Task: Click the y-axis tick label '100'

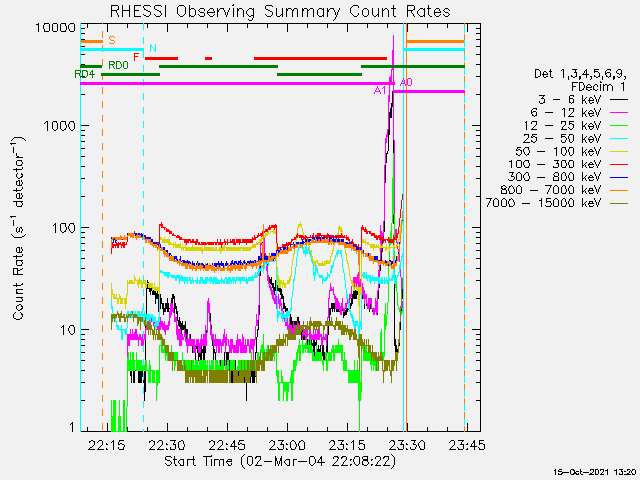Action: pos(64,228)
